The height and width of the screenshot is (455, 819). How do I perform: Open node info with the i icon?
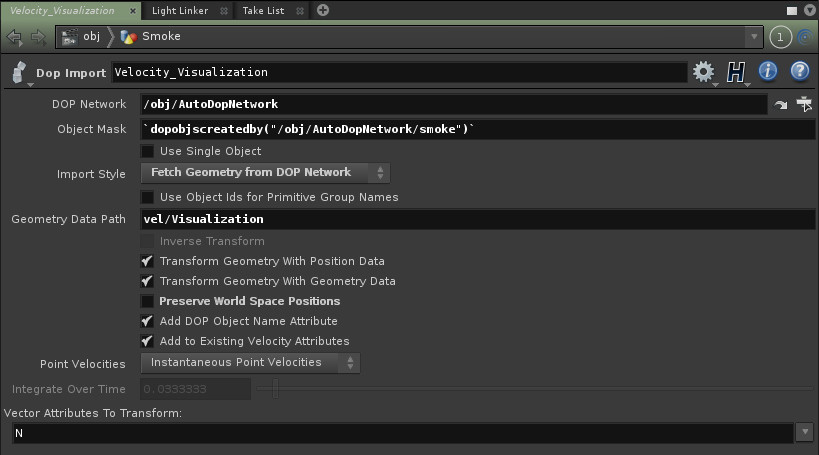click(768, 71)
